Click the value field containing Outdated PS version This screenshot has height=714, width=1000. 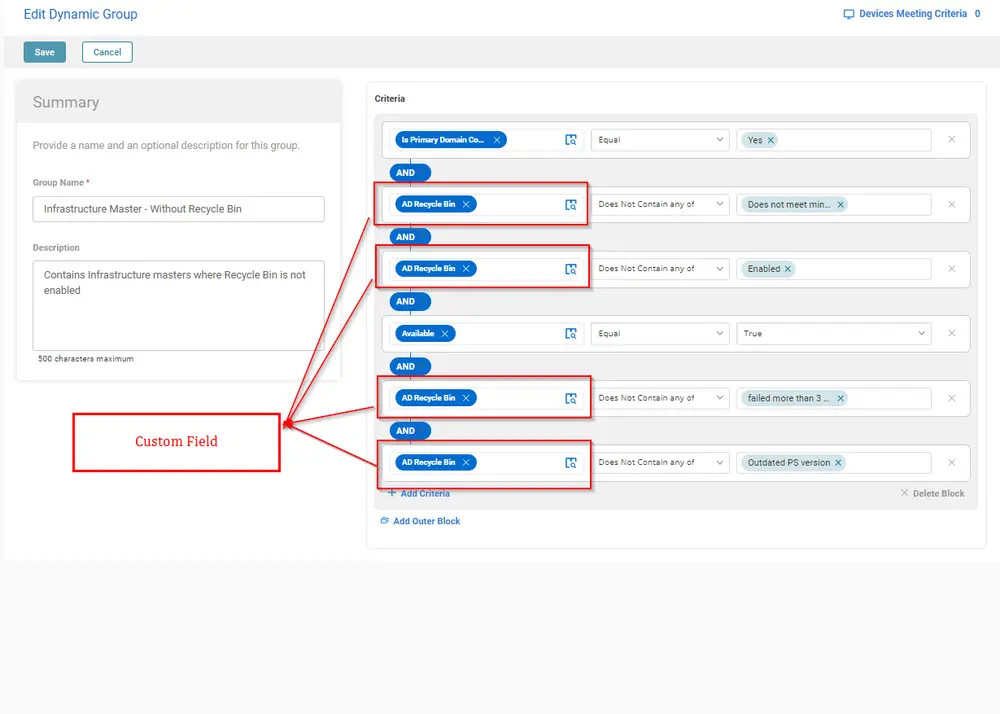(x=834, y=463)
